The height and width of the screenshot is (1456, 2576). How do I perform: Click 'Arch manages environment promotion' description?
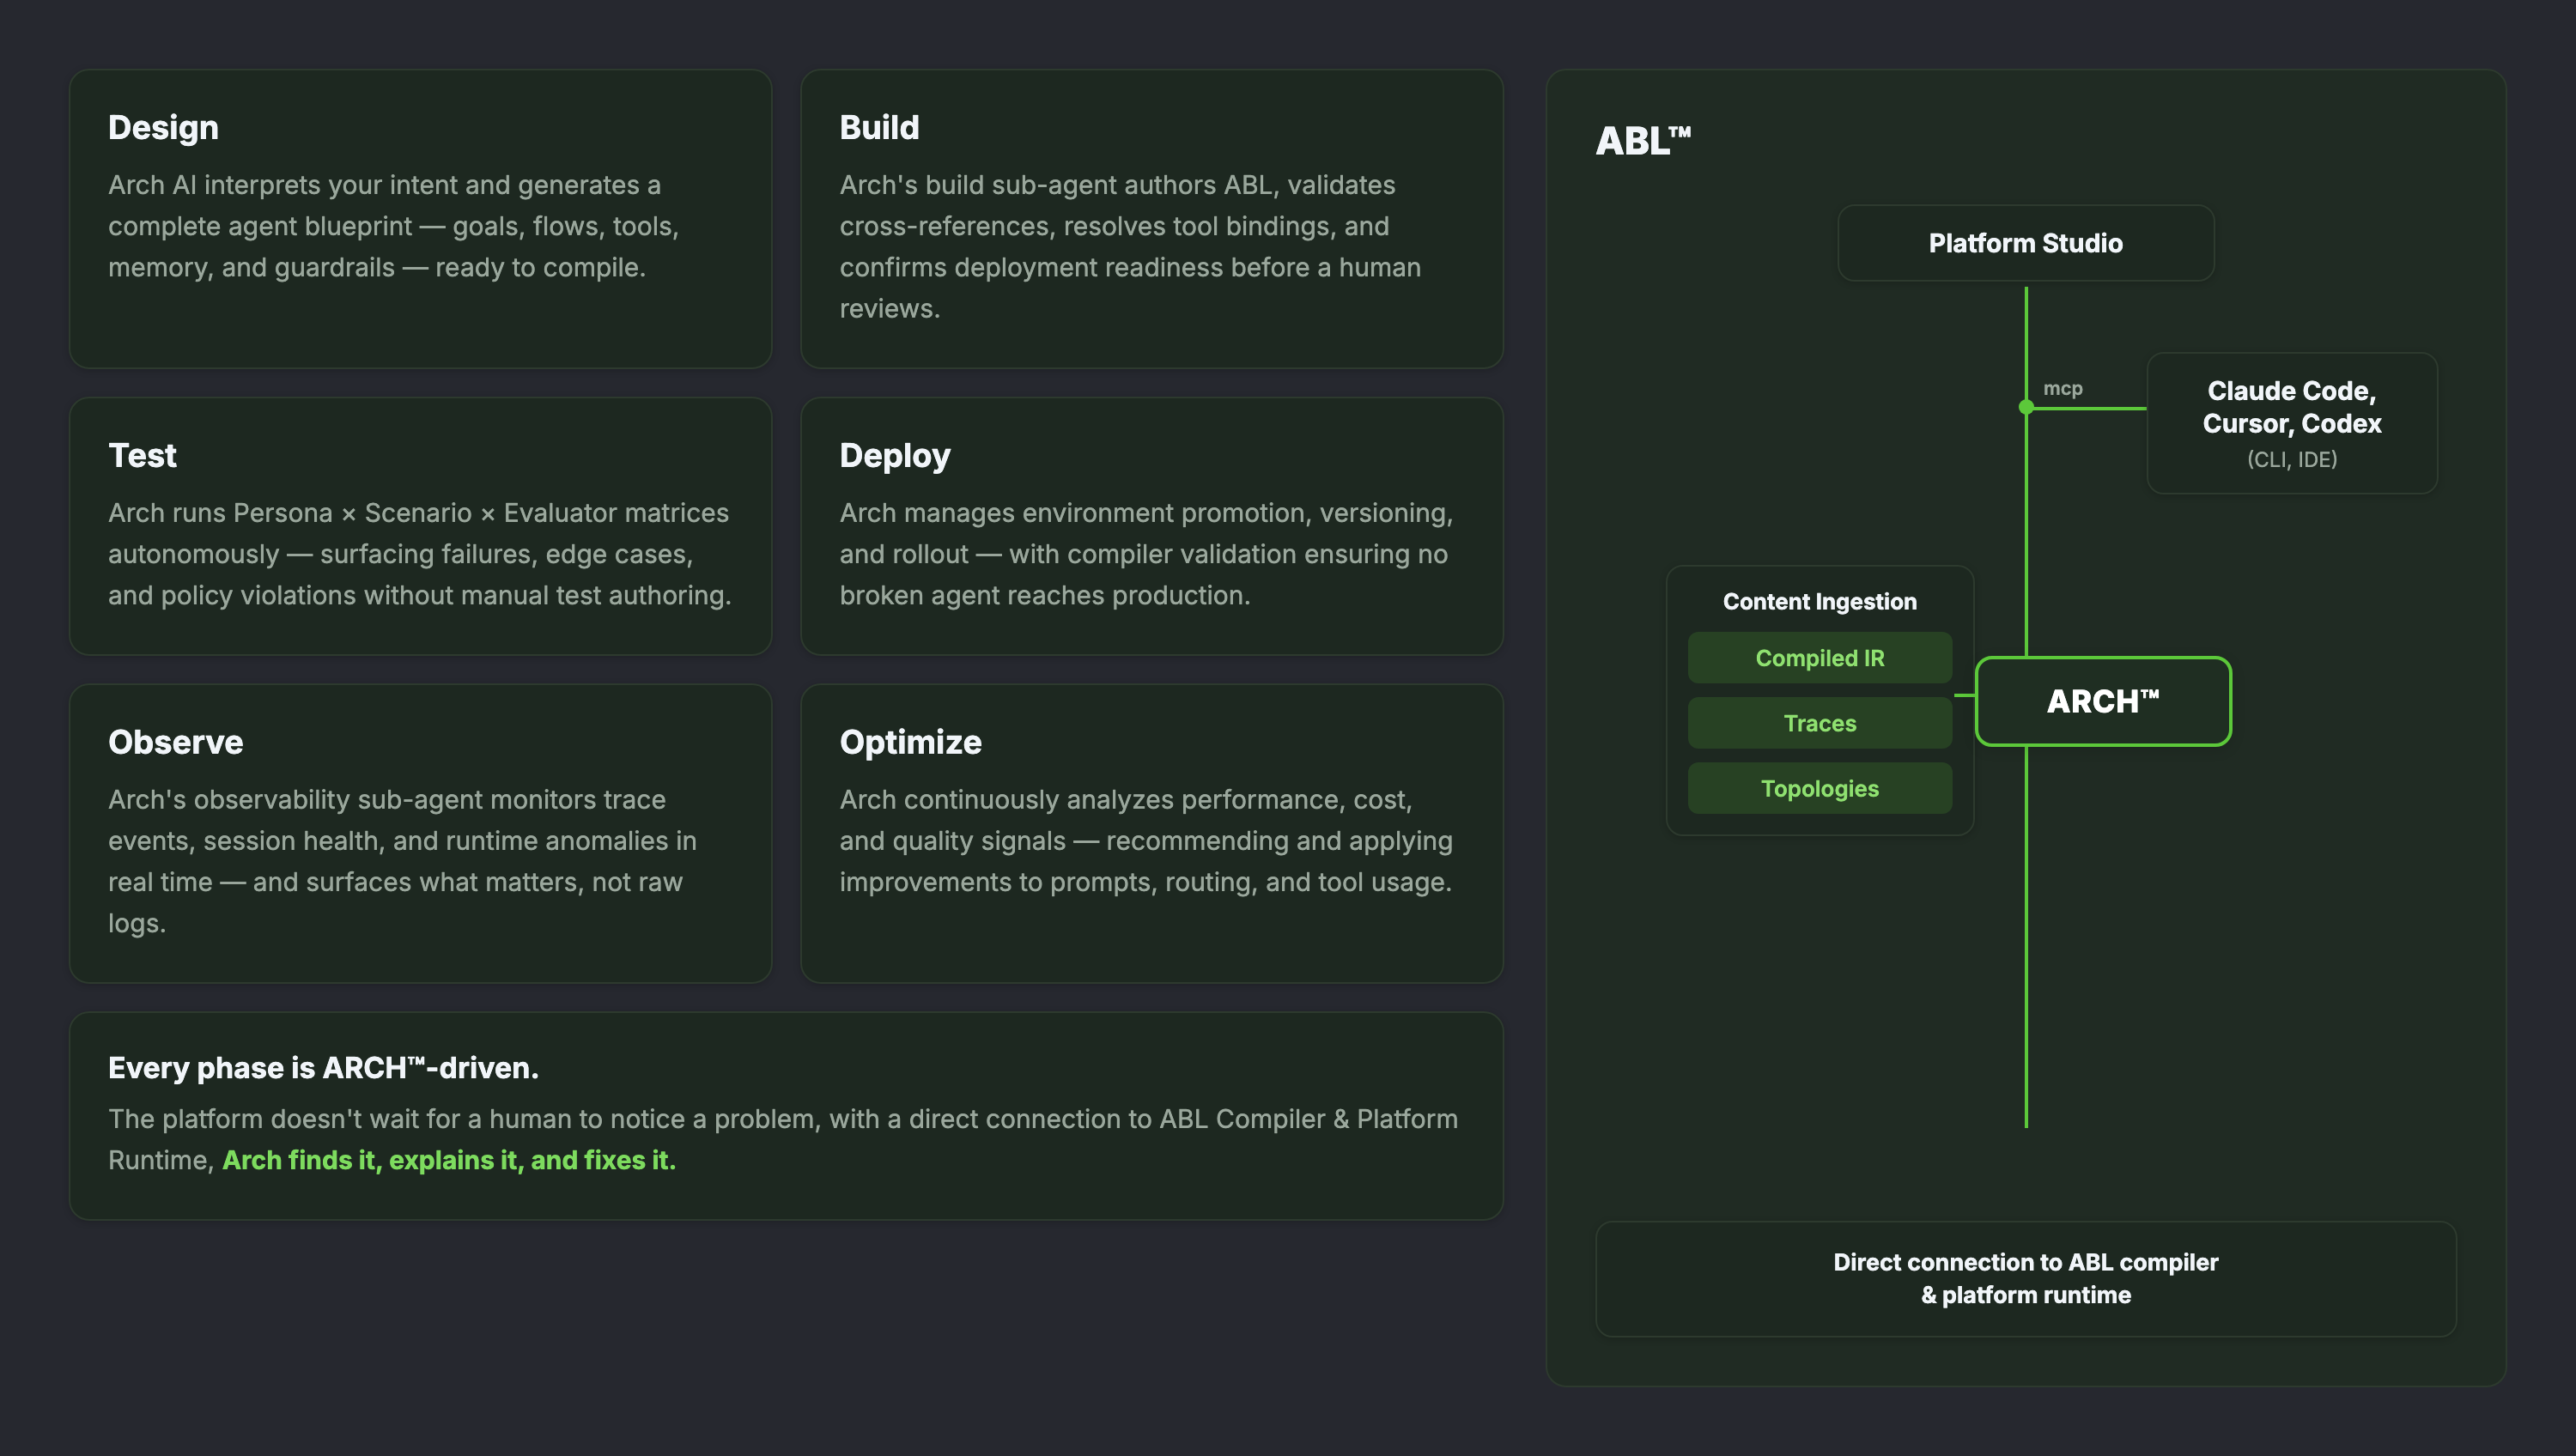pyautogui.click(x=1146, y=554)
